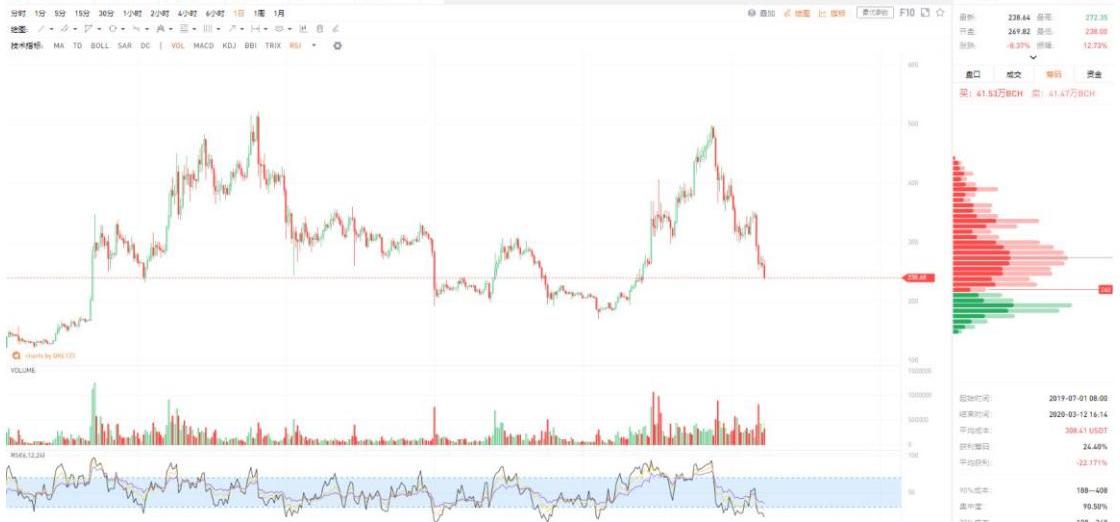This screenshot has height=522, width=1120.
Task: Select the 15分 timeframe
Action: coord(82,13)
